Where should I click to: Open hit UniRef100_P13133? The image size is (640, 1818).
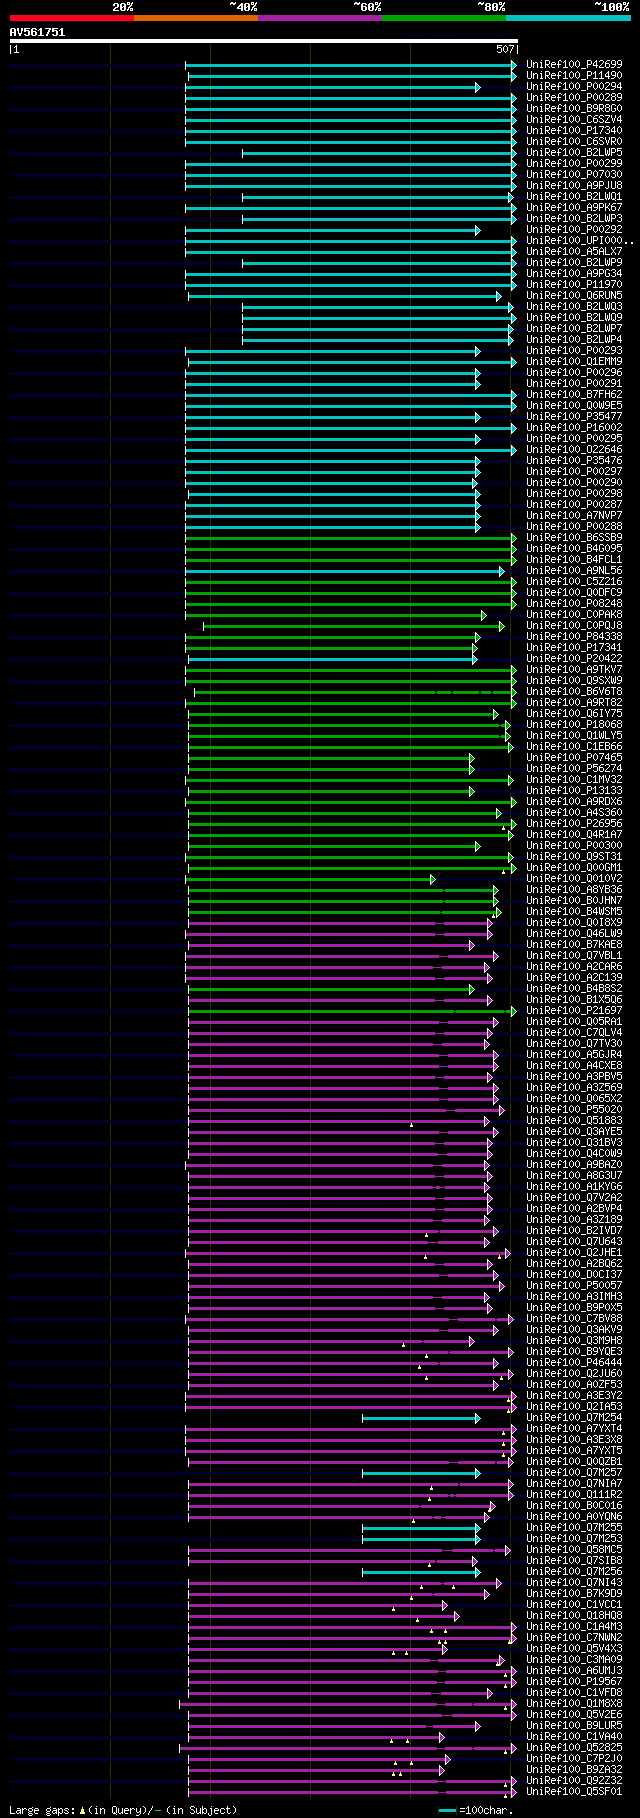[x=574, y=790]
